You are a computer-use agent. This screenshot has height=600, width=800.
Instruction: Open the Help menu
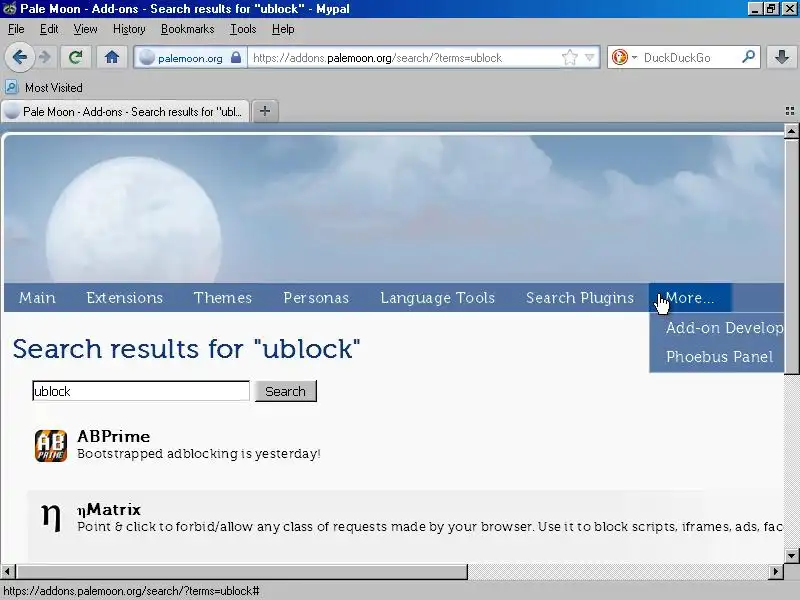(x=283, y=29)
